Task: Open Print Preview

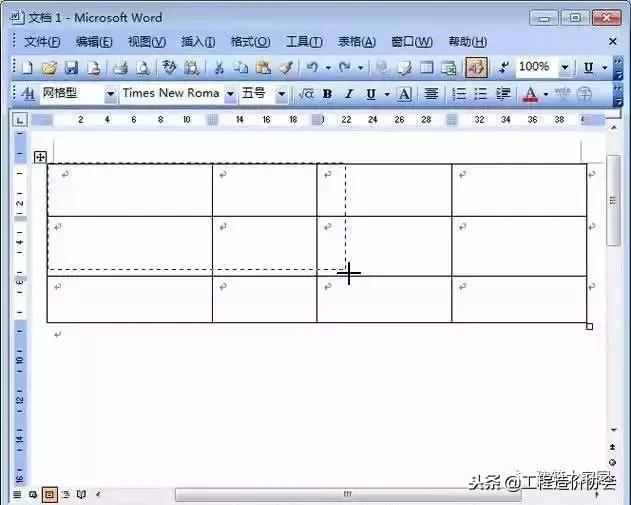Action: [x=142, y=68]
